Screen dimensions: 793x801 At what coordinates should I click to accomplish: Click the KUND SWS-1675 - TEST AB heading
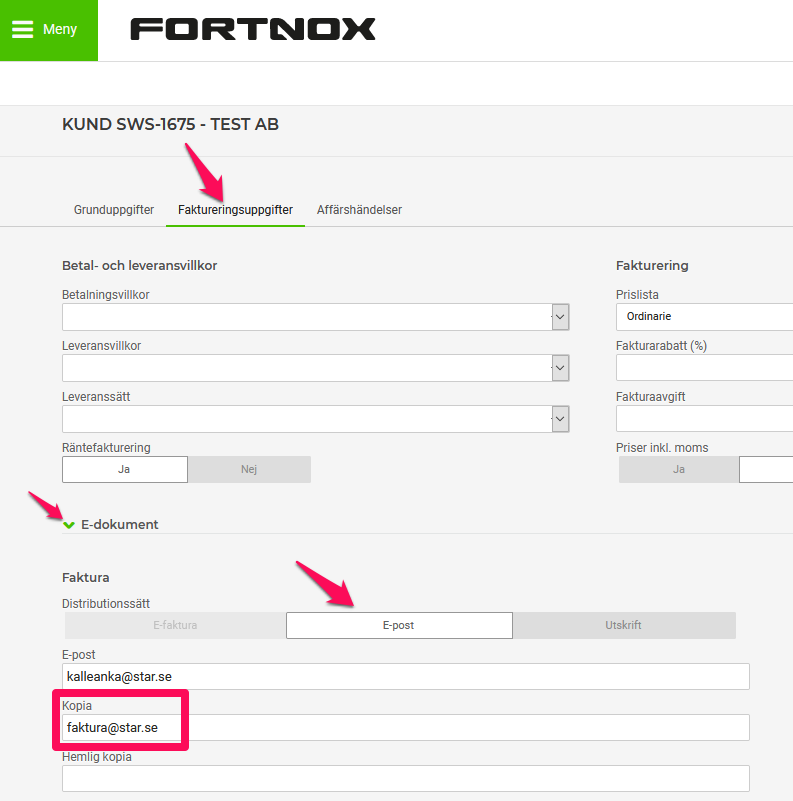point(170,124)
